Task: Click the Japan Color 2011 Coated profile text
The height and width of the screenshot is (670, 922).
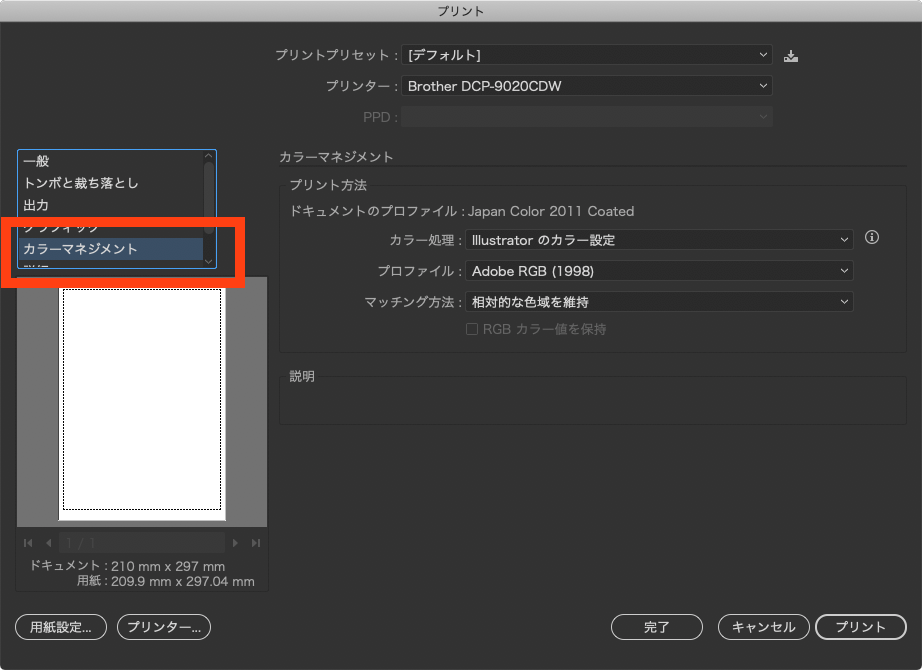Action: [x=551, y=211]
